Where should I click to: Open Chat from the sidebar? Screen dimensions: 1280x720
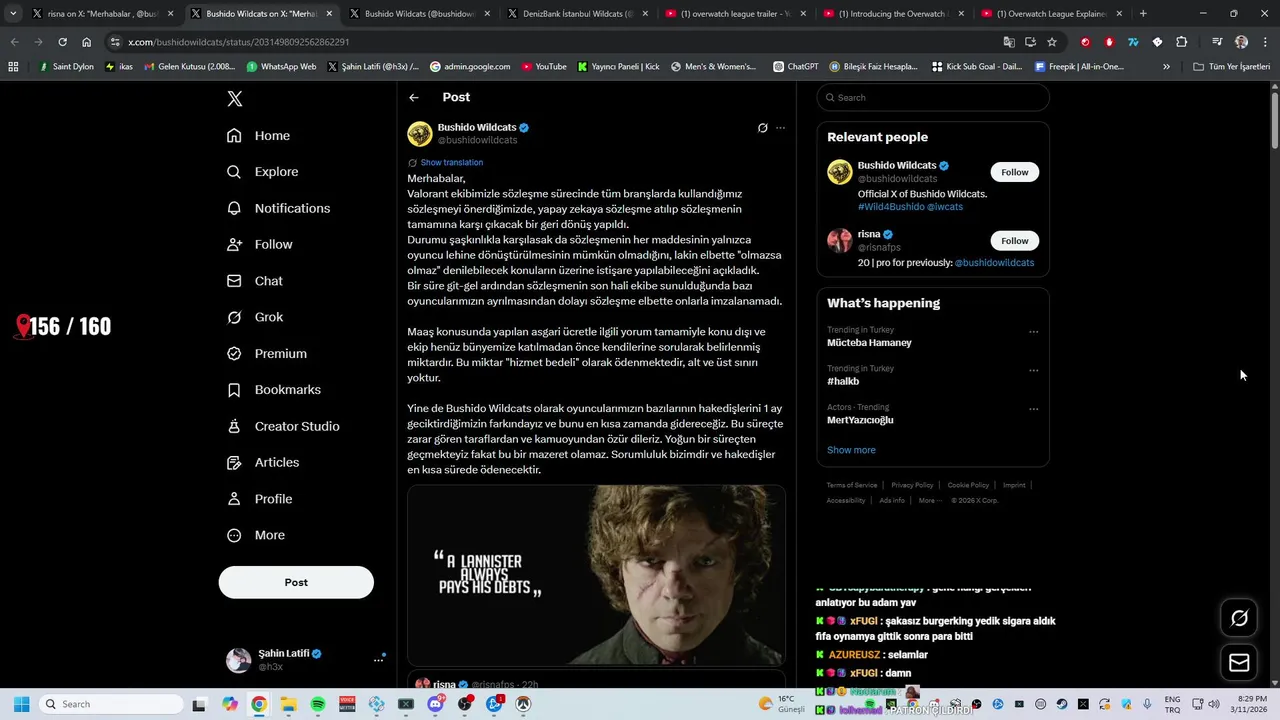pyautogui.click(x=255, y=281)
